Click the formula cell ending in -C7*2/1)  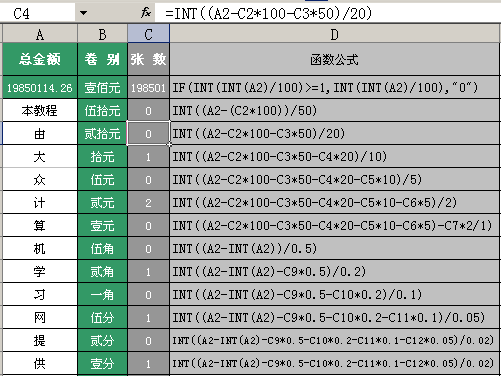(x=334, y=225)
